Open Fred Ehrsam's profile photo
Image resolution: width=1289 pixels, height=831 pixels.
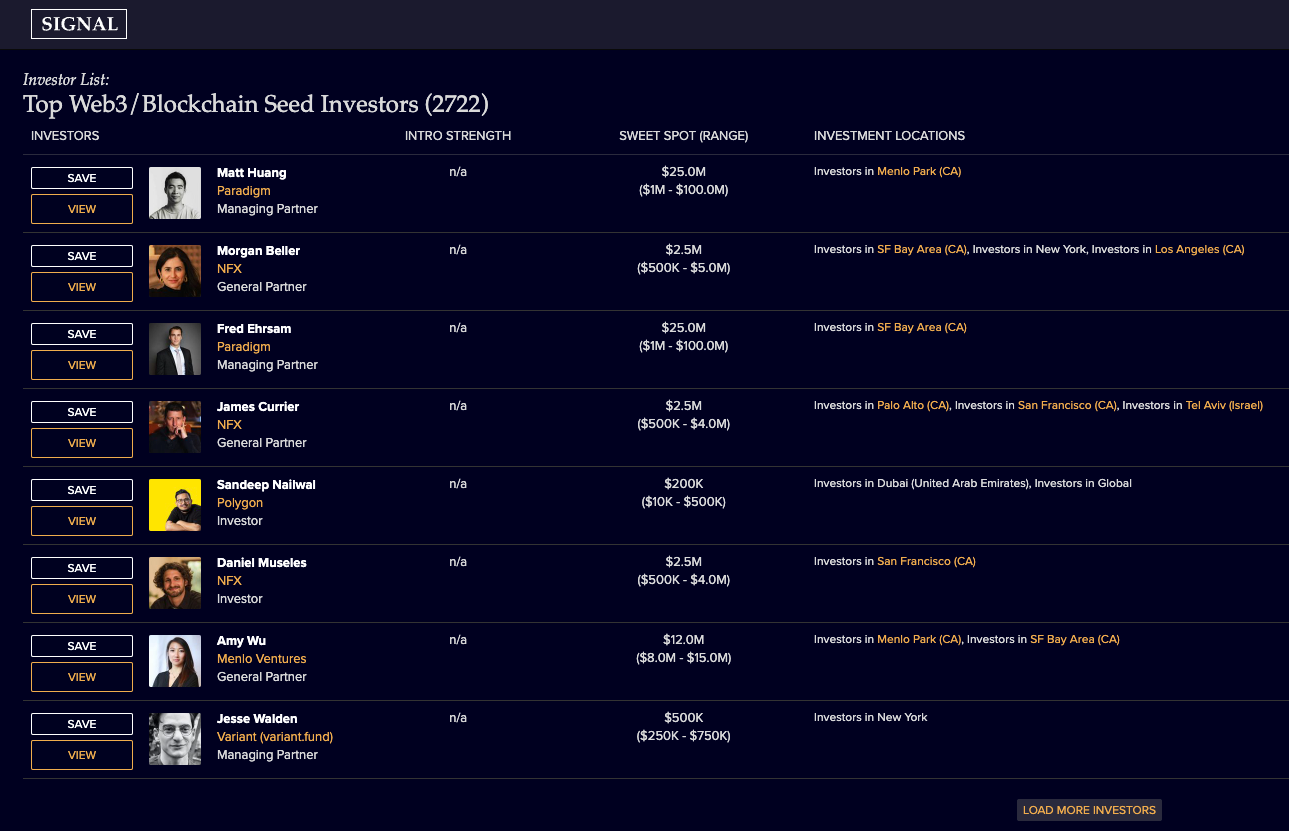[x=175, y=349]
